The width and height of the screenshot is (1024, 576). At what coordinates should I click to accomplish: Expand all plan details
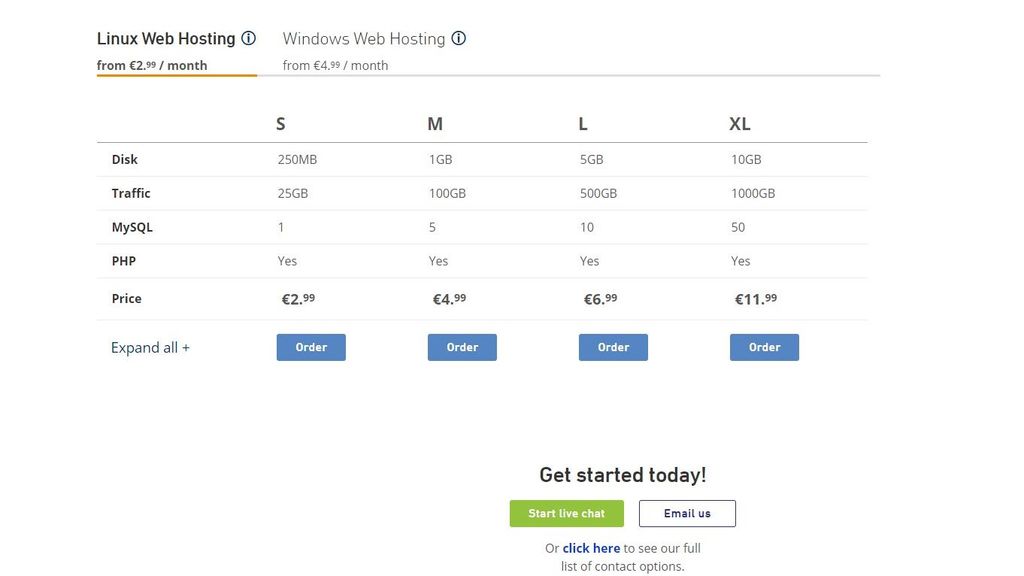click(x=151, y=347)
